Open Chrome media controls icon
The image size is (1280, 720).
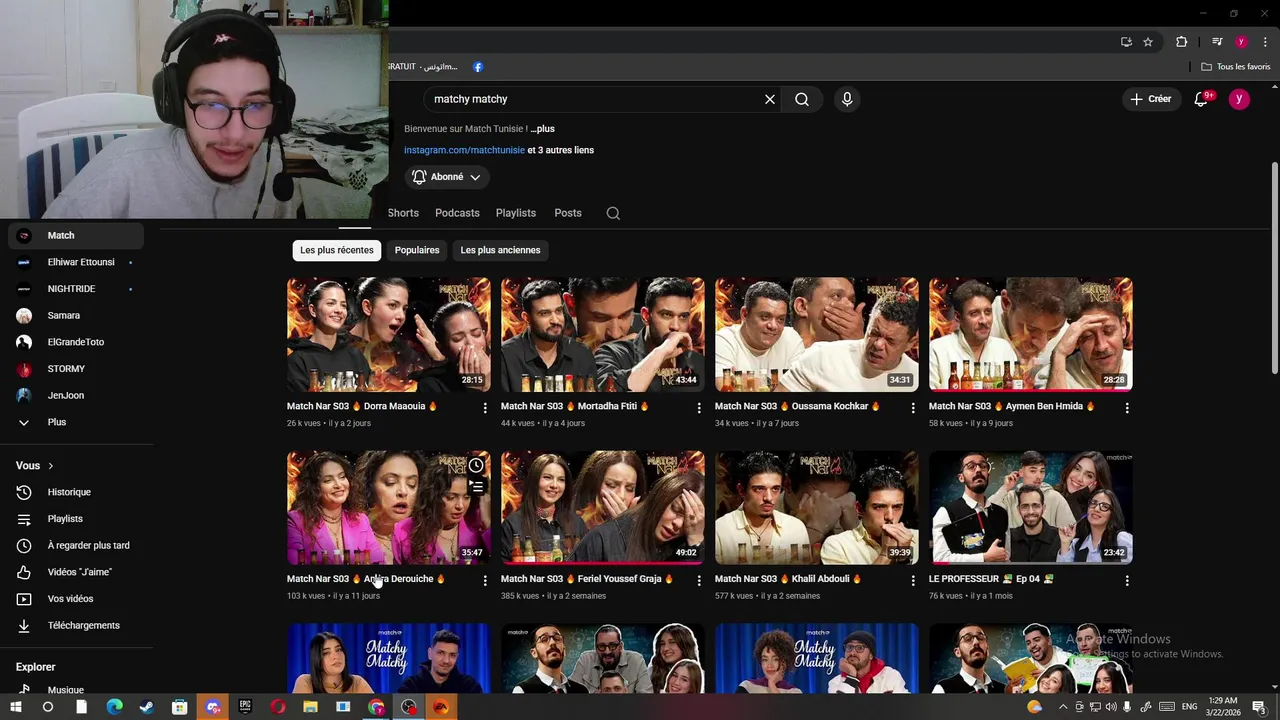(1217, 42)
